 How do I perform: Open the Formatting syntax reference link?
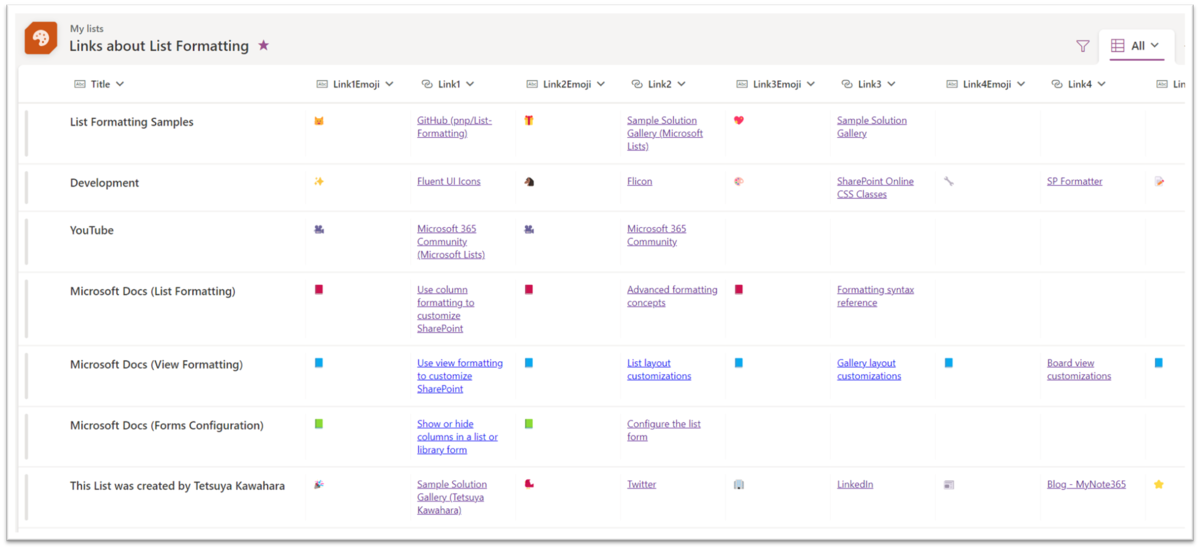click(x=875, y=296)
